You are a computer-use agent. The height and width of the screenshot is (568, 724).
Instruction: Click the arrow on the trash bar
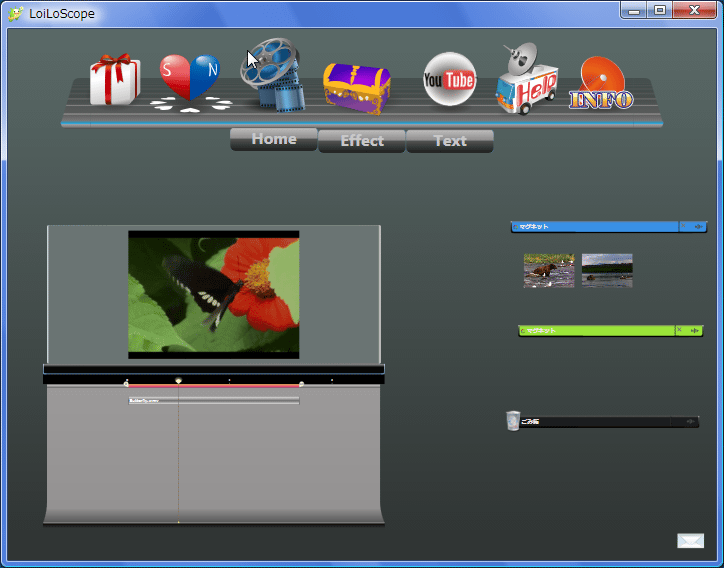point(689,422)
